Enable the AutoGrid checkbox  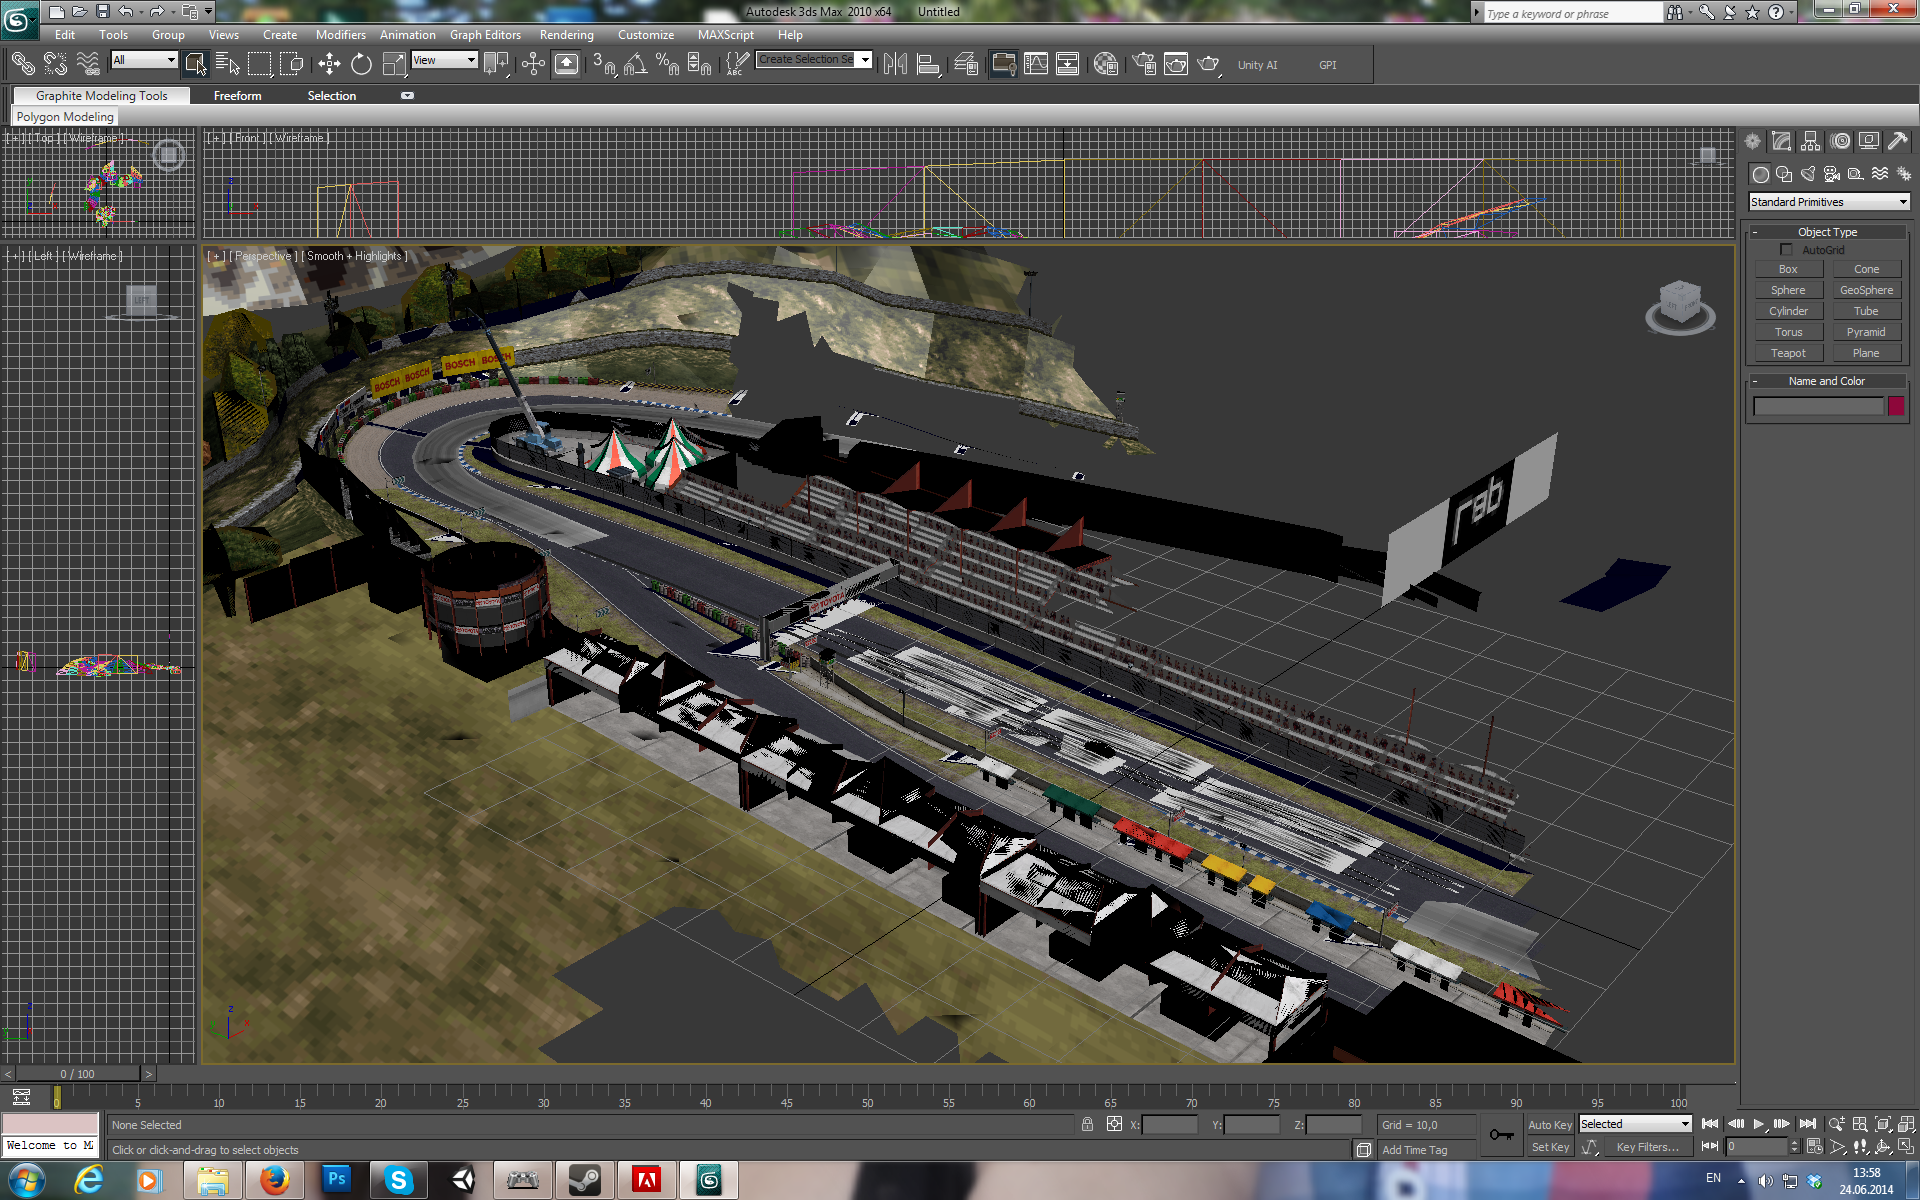point(1786,250)
